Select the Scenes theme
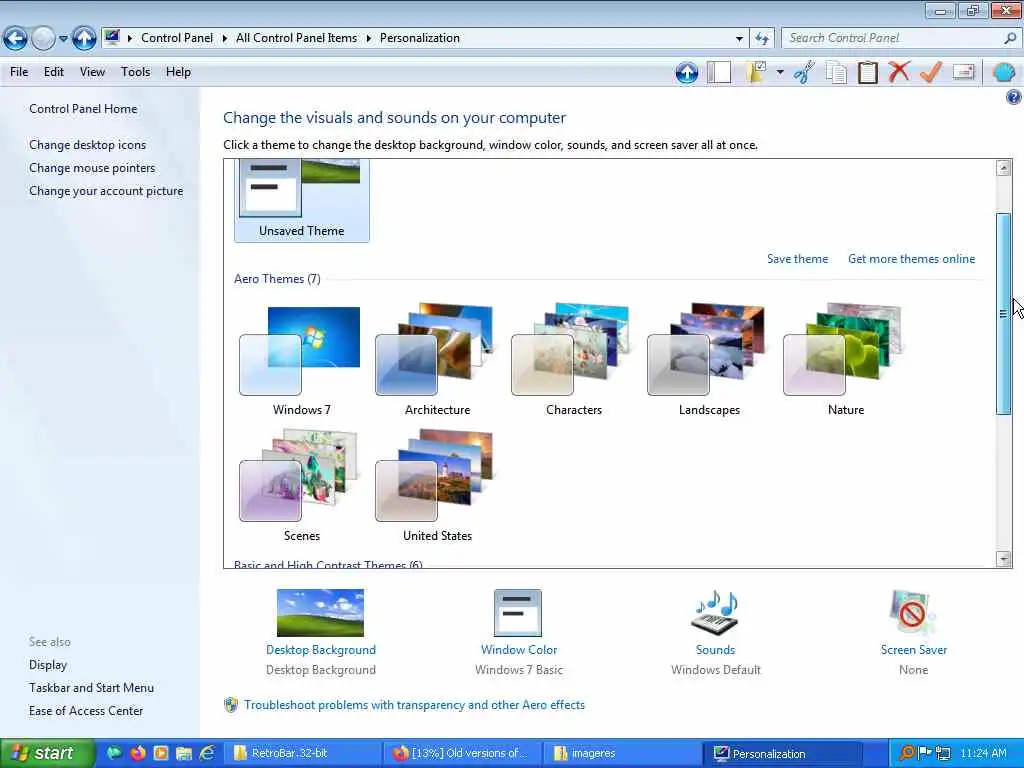This screenshot has width=1024, height=768. [x=302, y=486]
